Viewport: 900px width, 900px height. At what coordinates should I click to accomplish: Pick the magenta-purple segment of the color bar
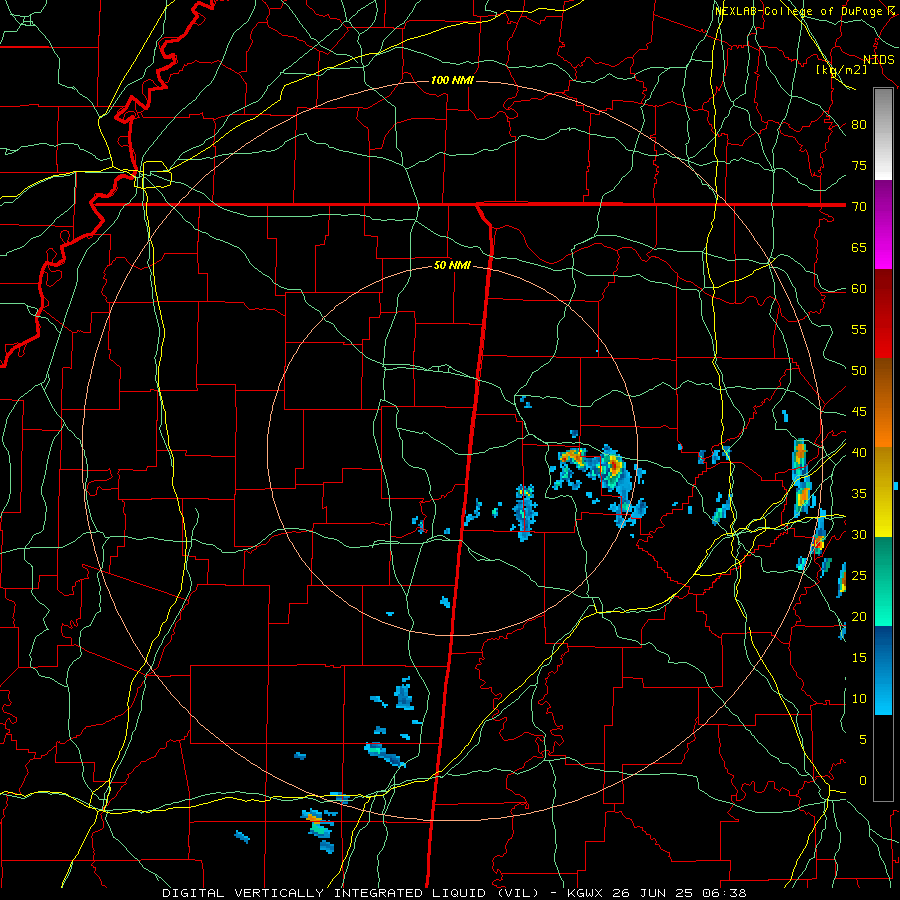tap(883, 225)
